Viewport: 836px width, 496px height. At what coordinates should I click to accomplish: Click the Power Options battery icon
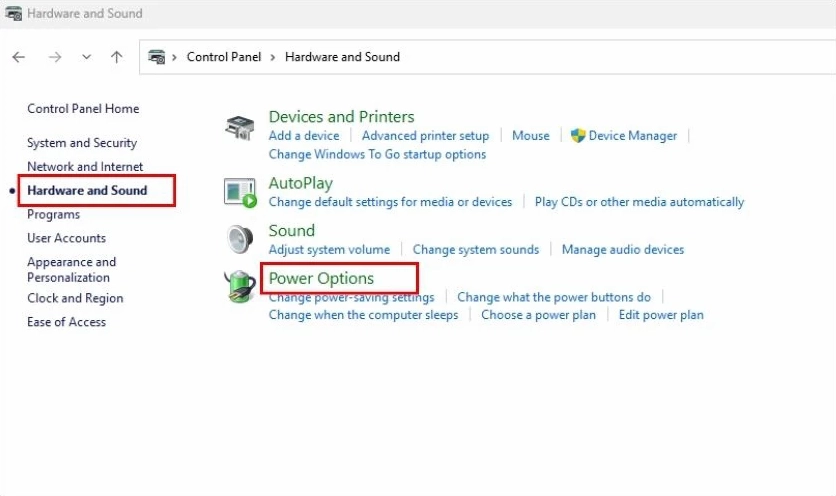pyautogui.click(x=240, y=289)
